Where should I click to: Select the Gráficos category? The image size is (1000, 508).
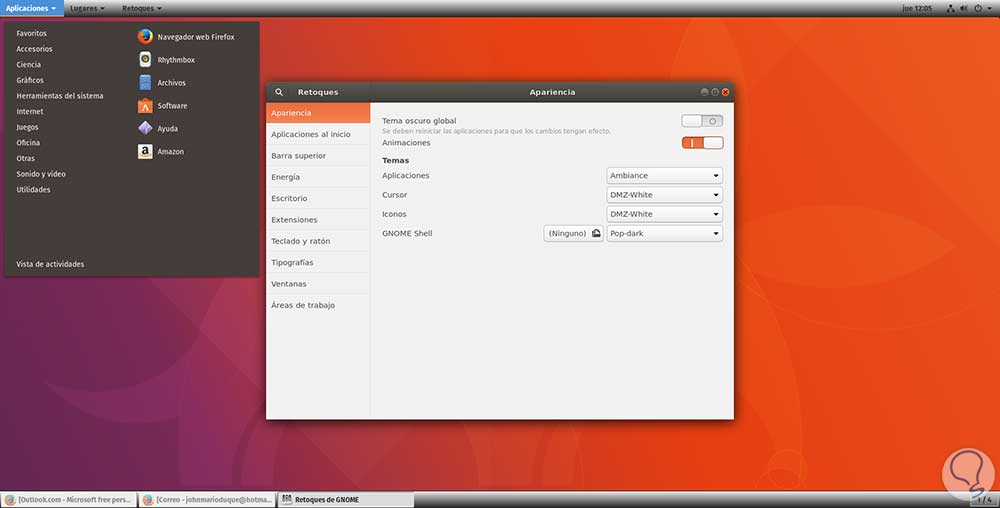[30, 80]
